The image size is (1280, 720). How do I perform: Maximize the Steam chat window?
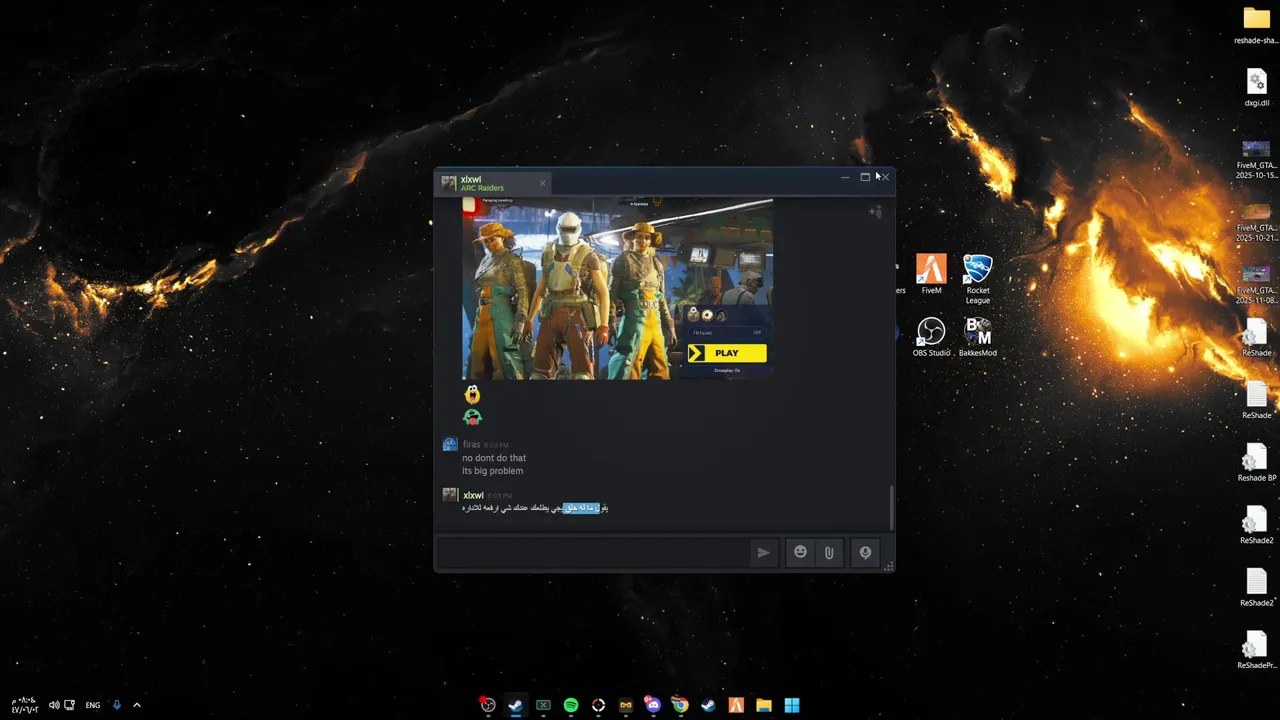865,177
